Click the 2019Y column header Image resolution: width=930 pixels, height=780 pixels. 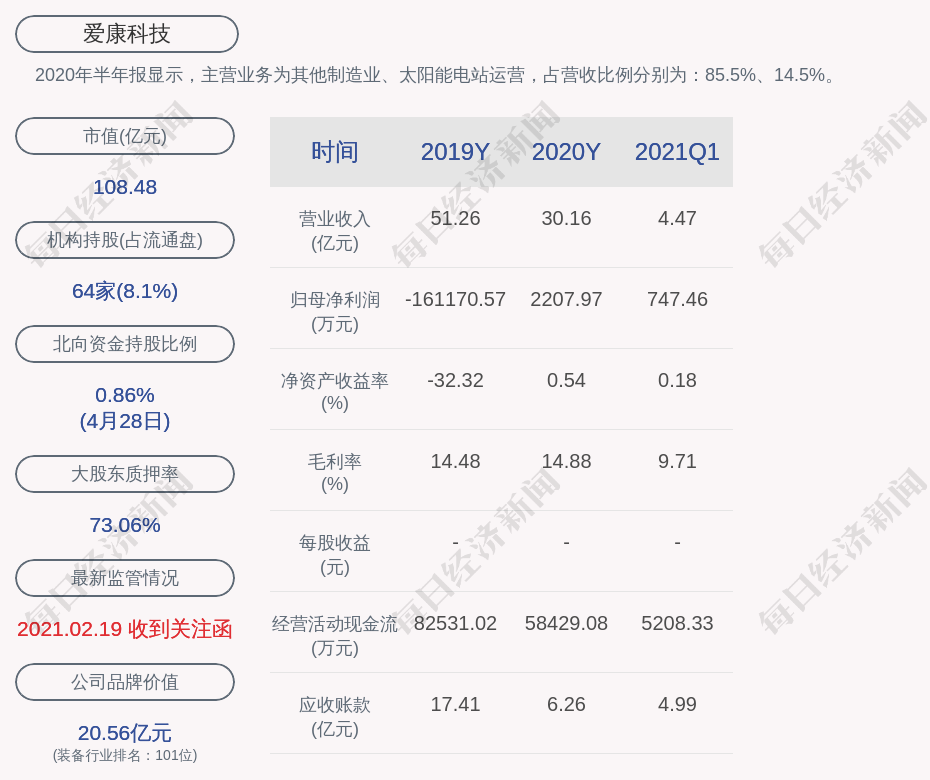pos(456,152)
